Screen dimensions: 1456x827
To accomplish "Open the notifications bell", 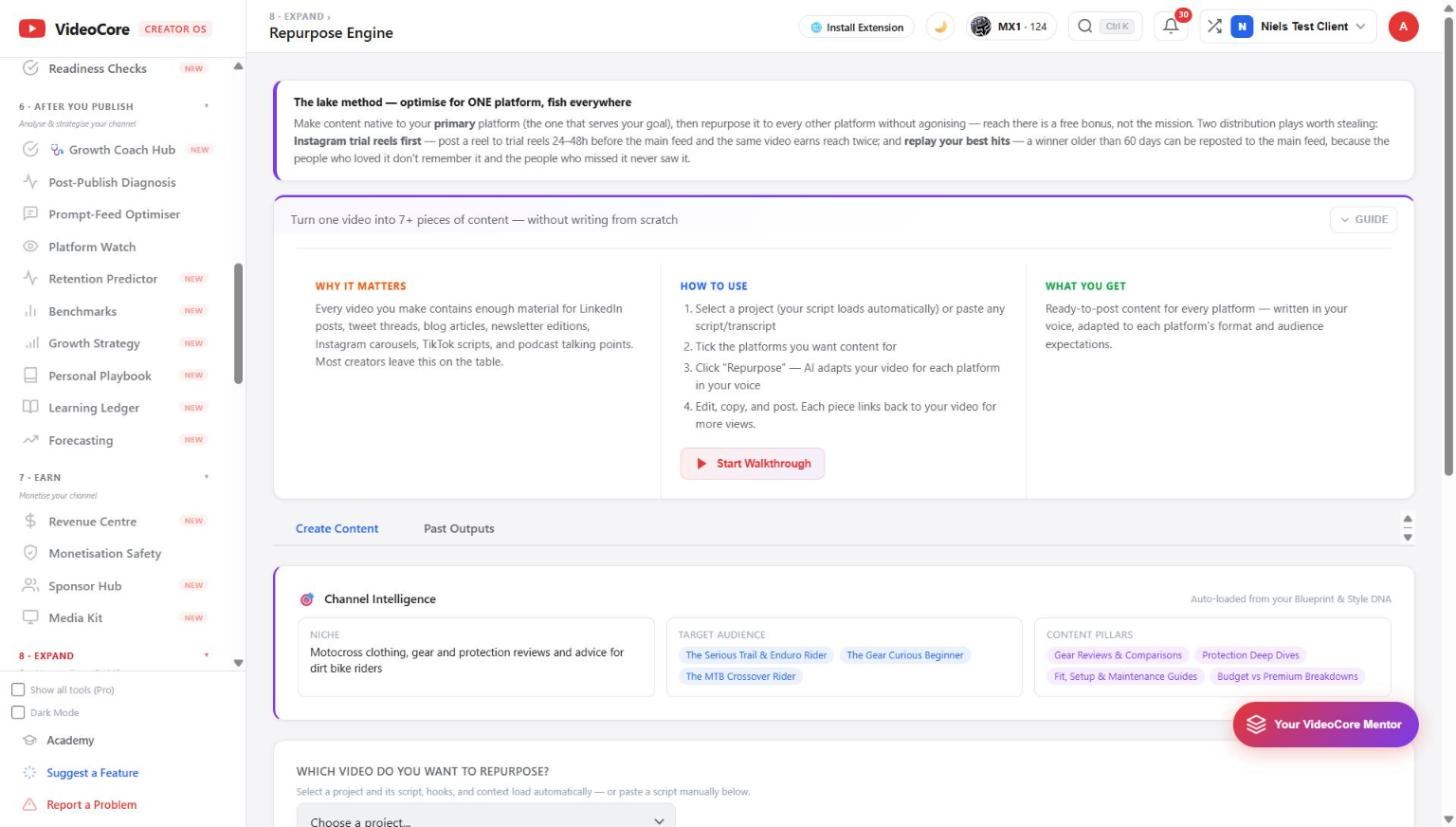I will click(x=1170, y=27).
